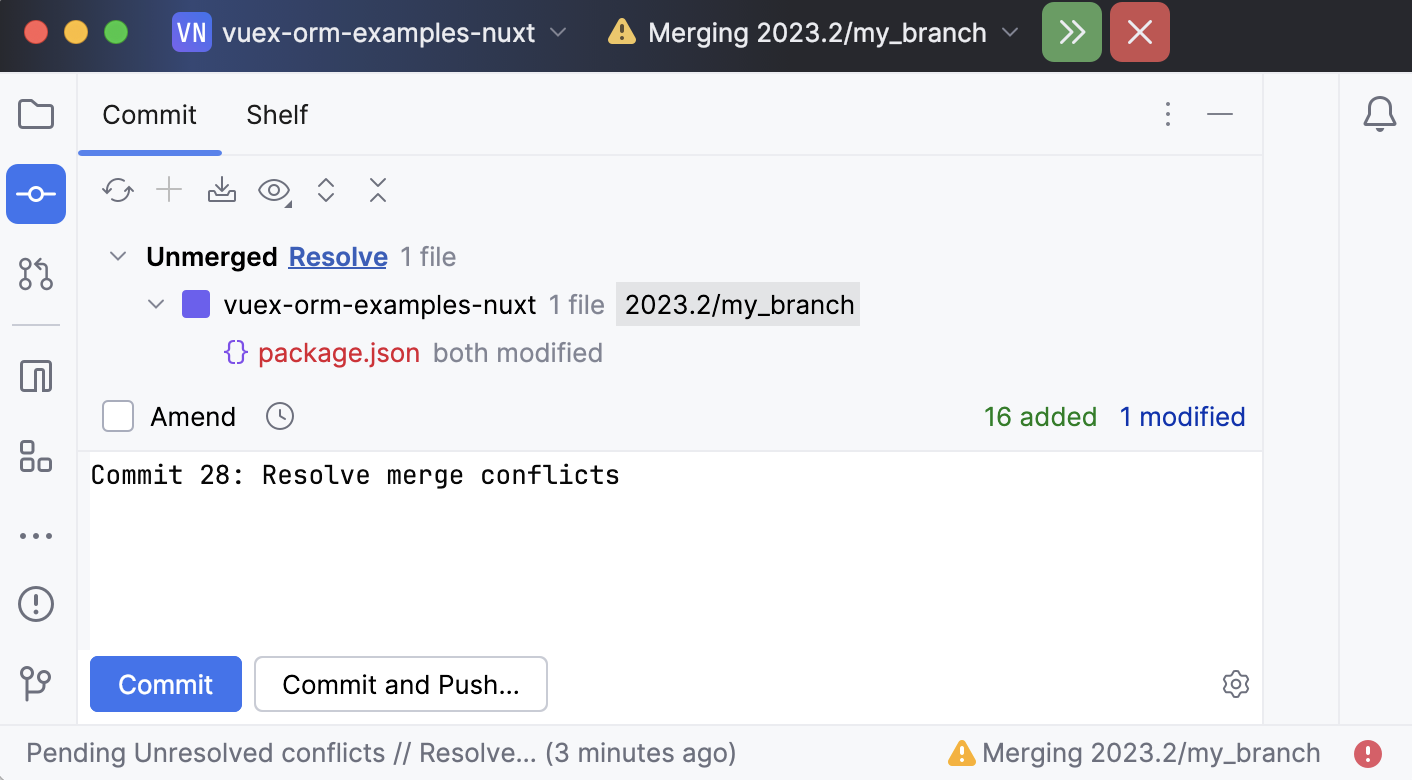This screenshot has width=1412, height=780.
Task: Select the eye icon to change view options
Action: click(x=272, y=190)
